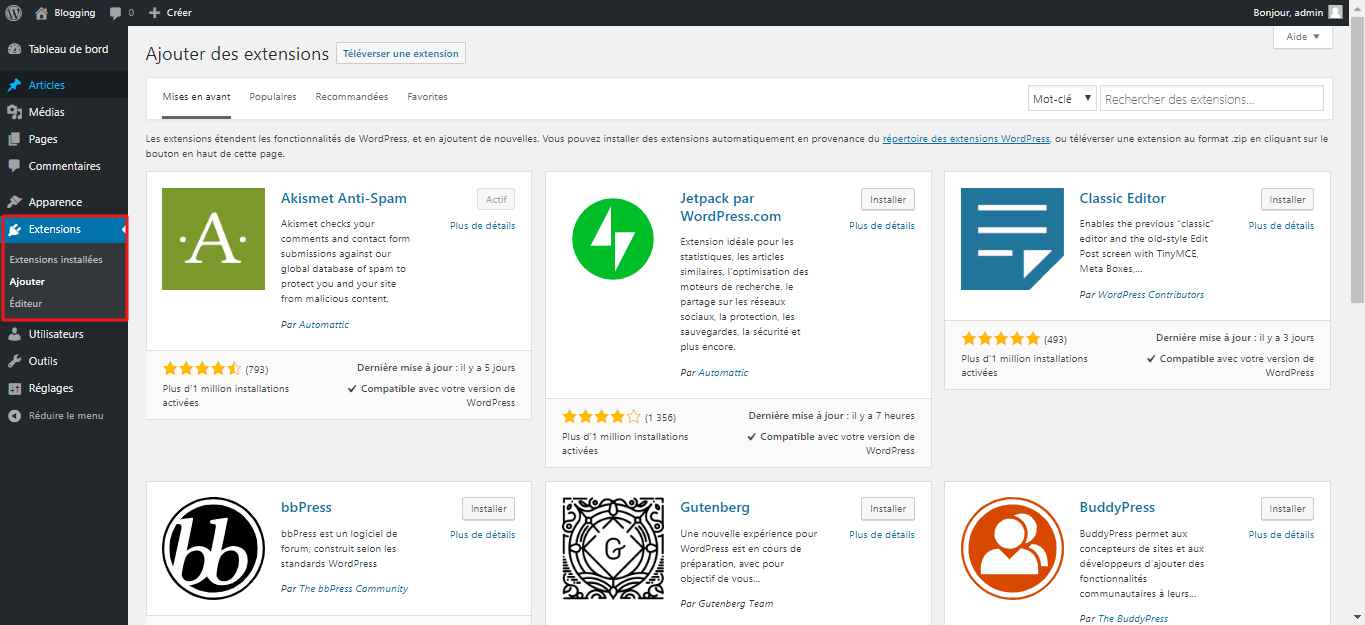Click the Médias icon in sidebar
This screenshot has width=1365, height=625.
[14, 112]
